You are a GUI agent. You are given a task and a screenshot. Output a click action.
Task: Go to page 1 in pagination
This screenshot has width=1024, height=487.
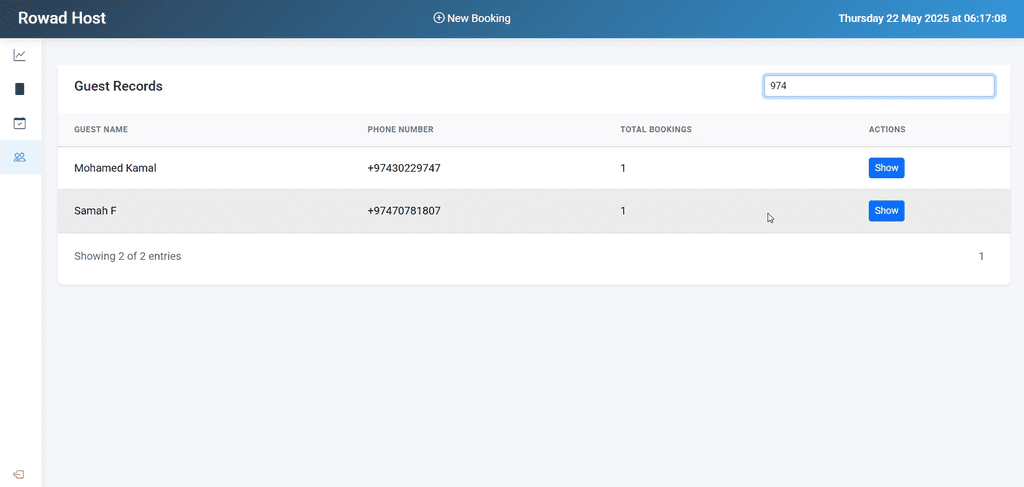pyautogui.click(x=981, y=257)
